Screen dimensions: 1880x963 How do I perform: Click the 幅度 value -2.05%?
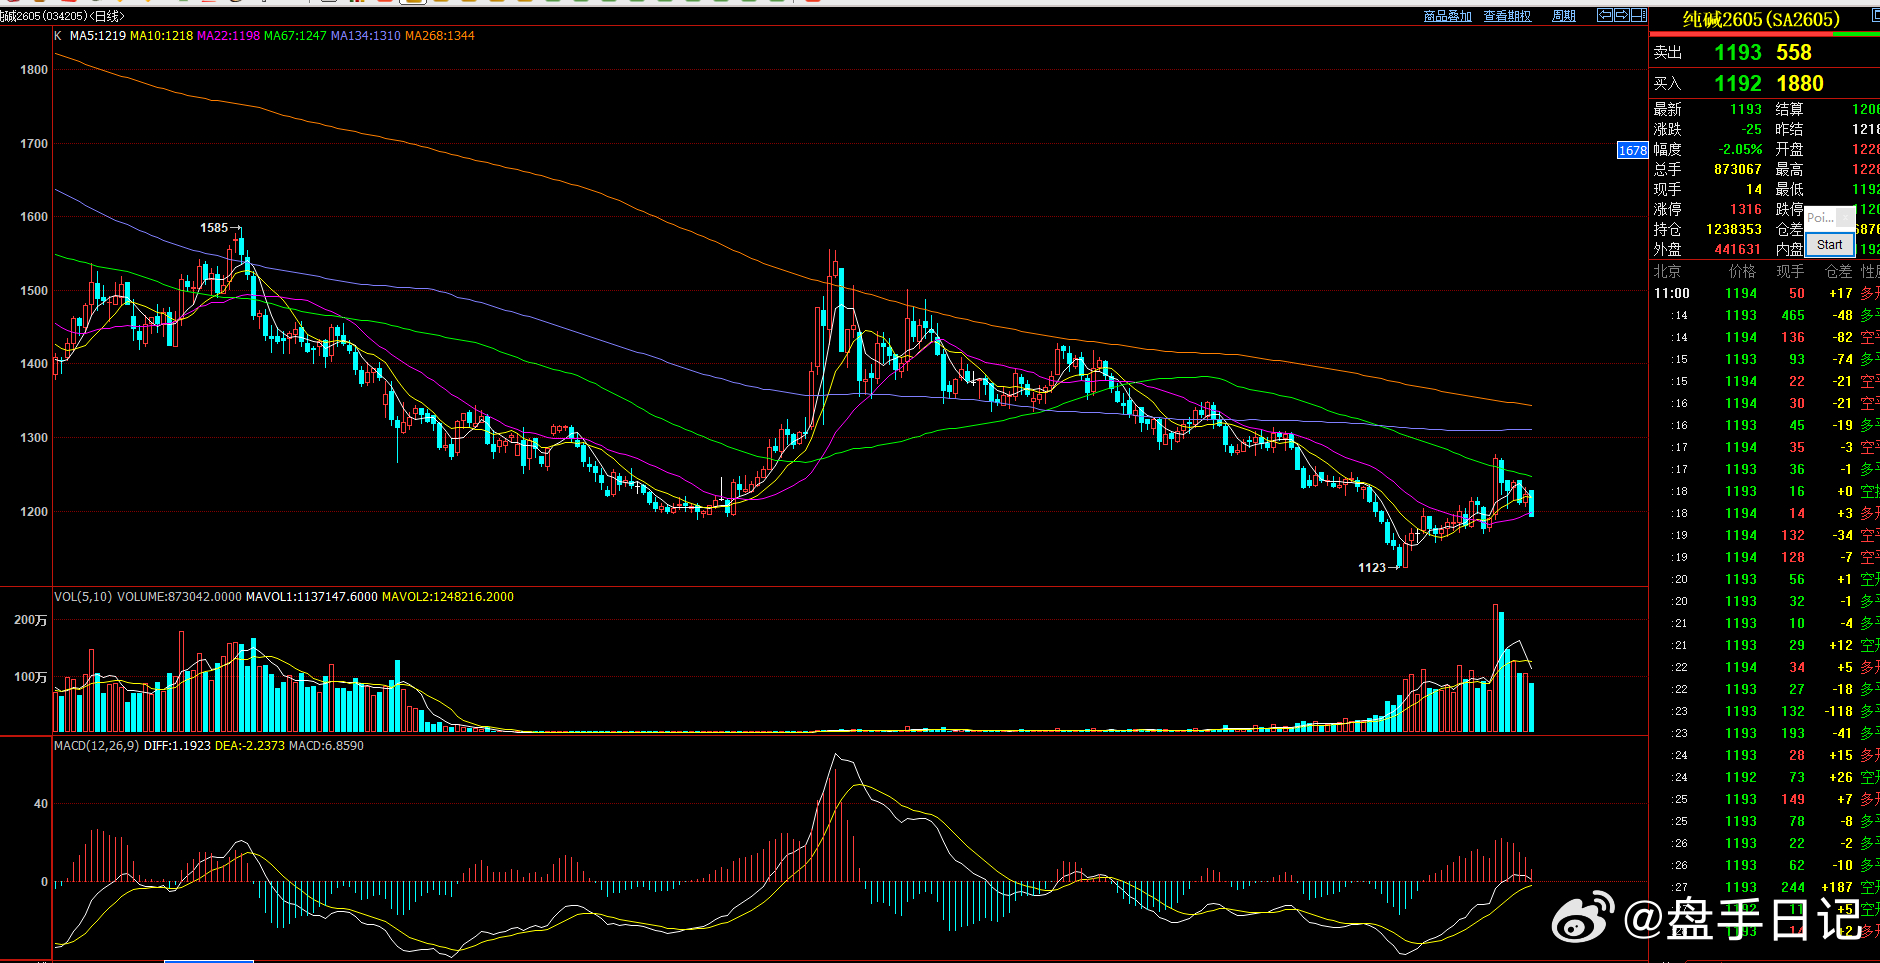(x=1741, y=150)
